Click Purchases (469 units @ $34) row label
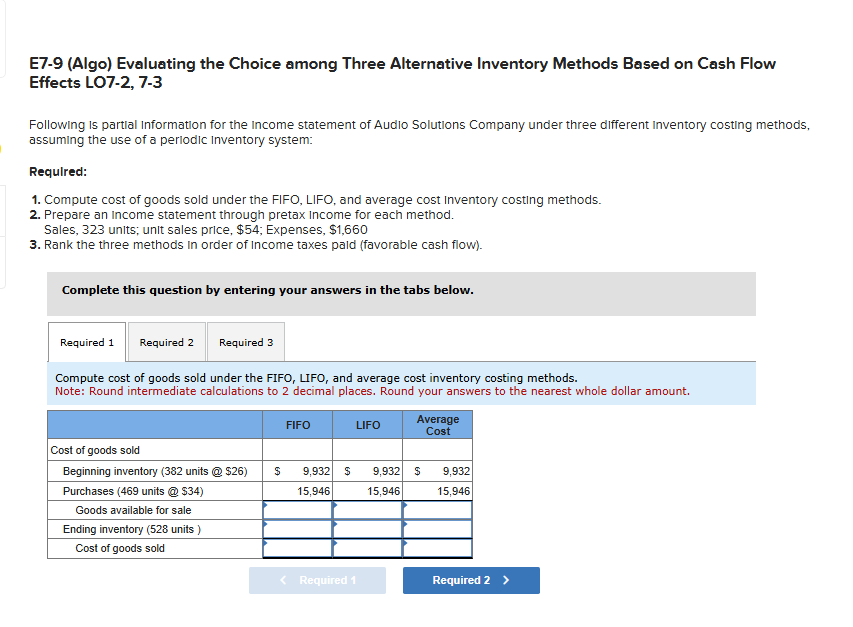This screenshot has width=853, height=627. pos(133,491)
